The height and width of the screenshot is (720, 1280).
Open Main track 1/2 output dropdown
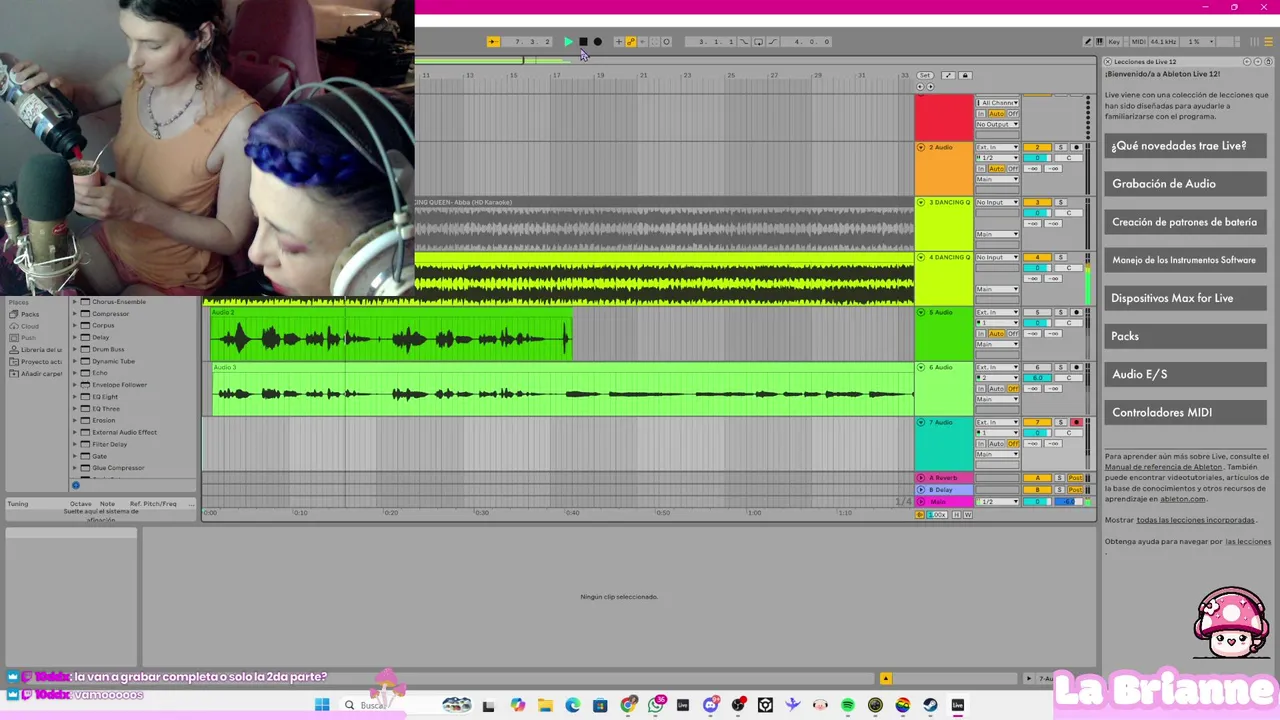pos(997,502)
